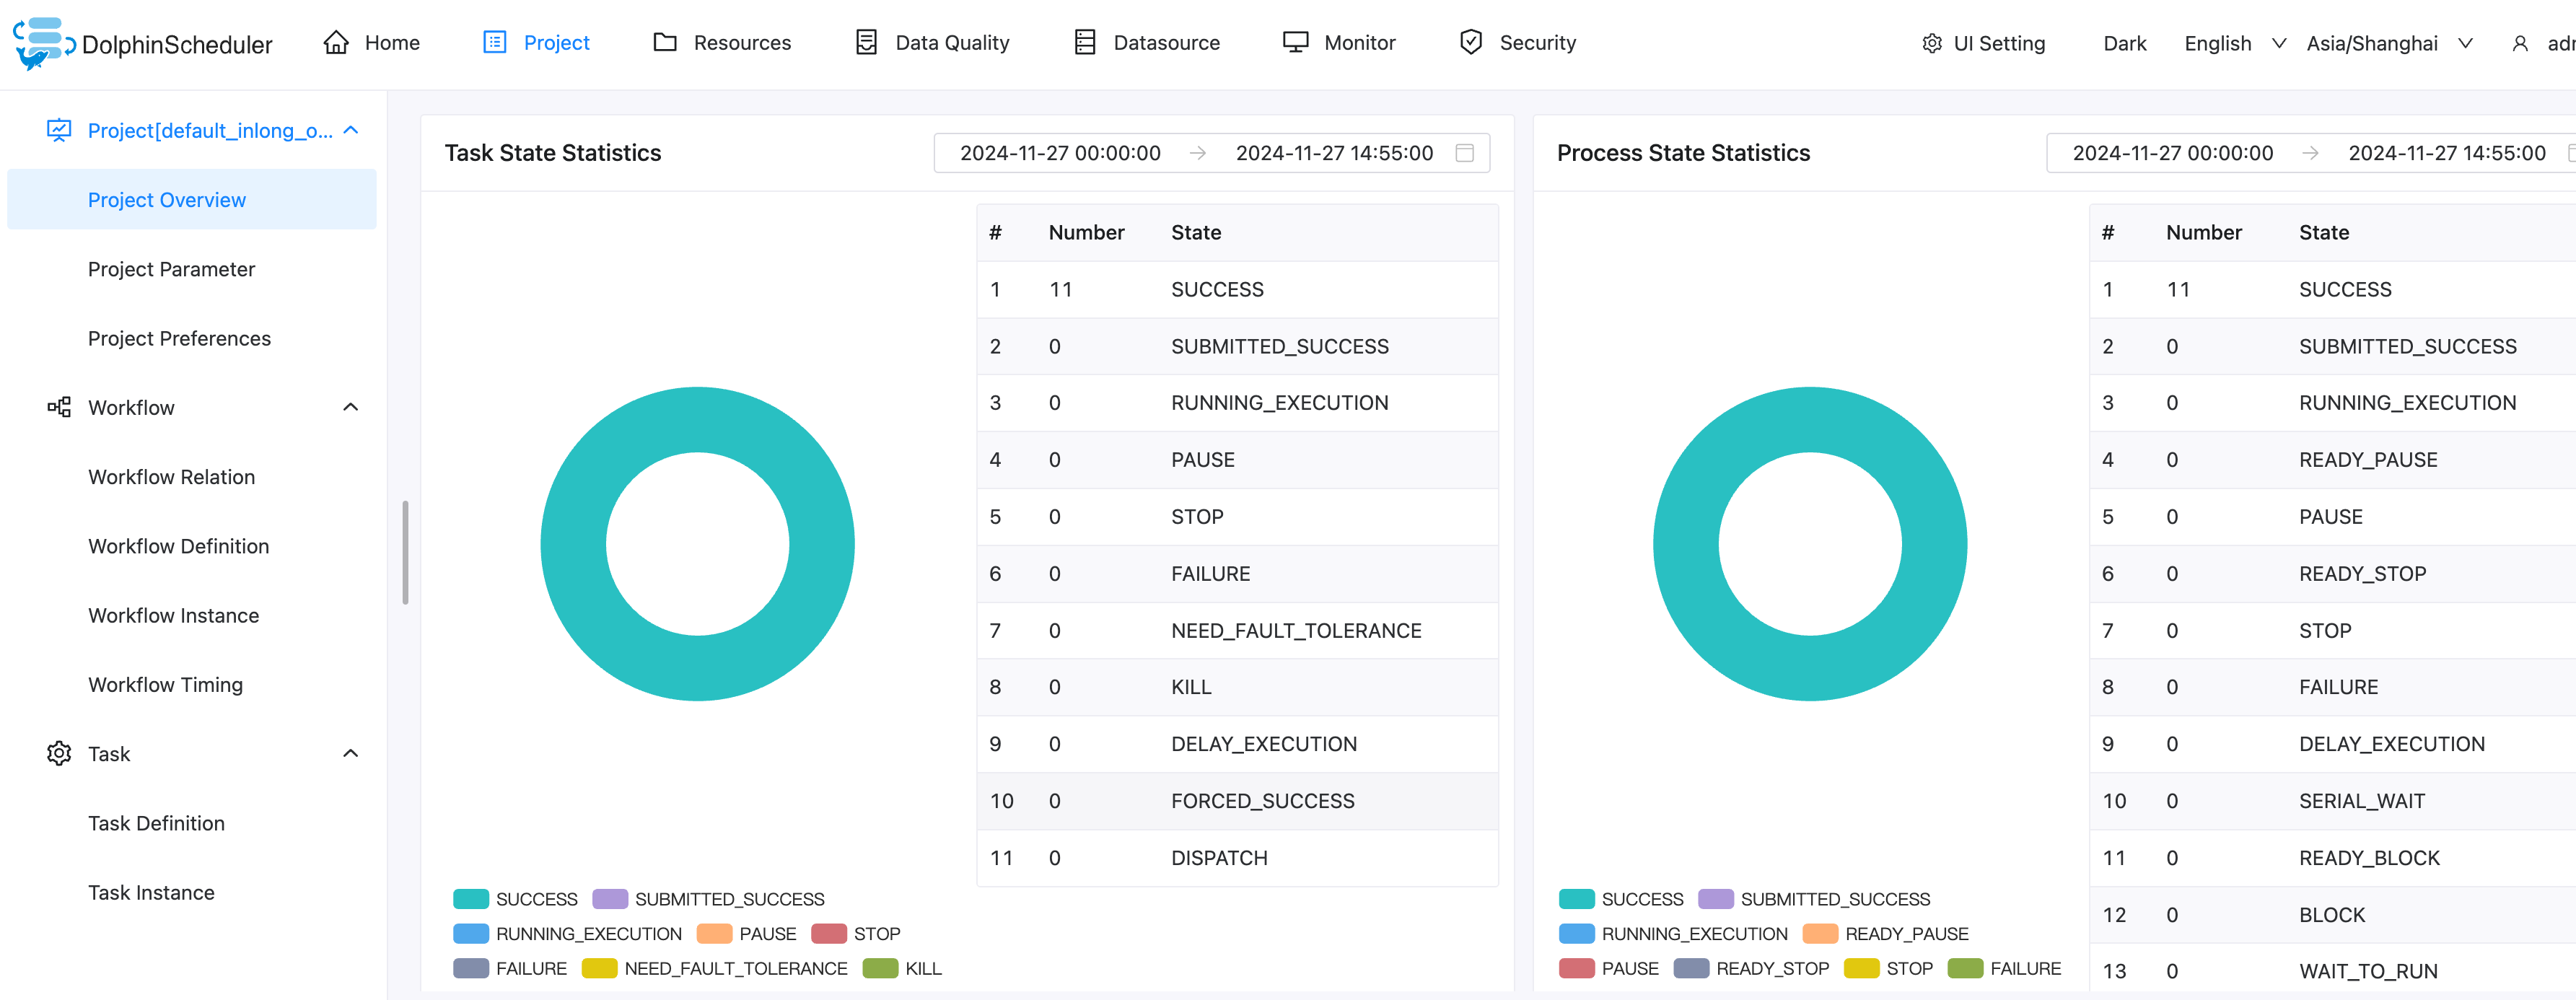The width and height of the screenshot is (2576, 1000).
Task: Click the Home house icon
Action: click(x=336, y=43)
